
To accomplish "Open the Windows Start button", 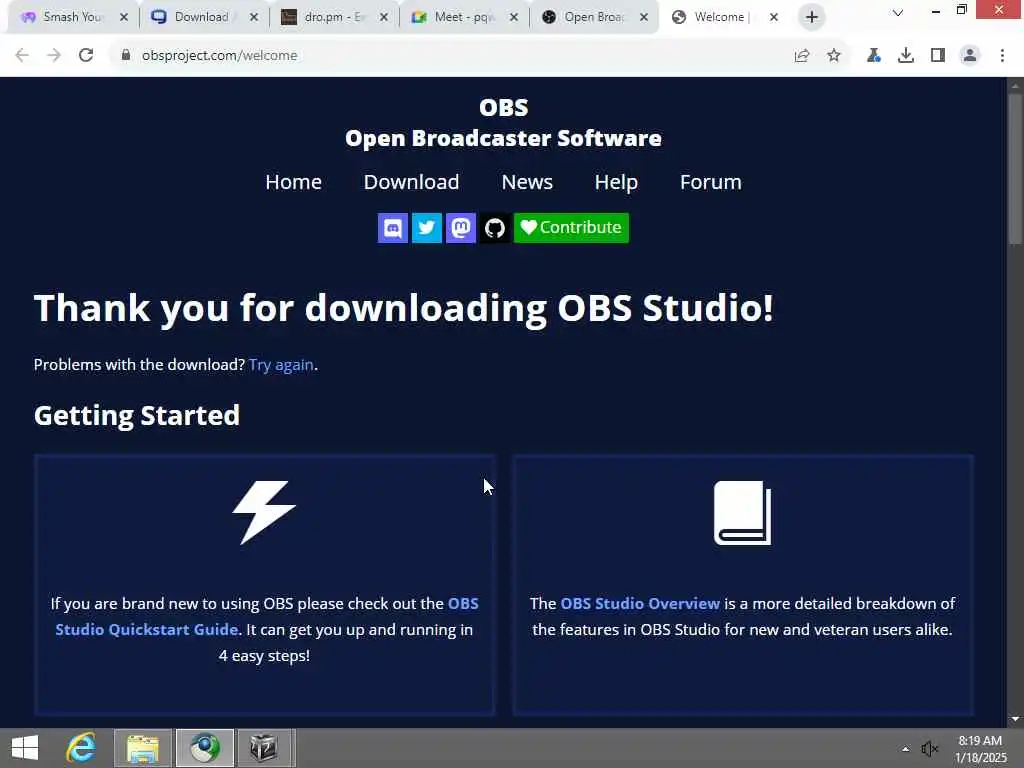I will [x=25, y=748].
